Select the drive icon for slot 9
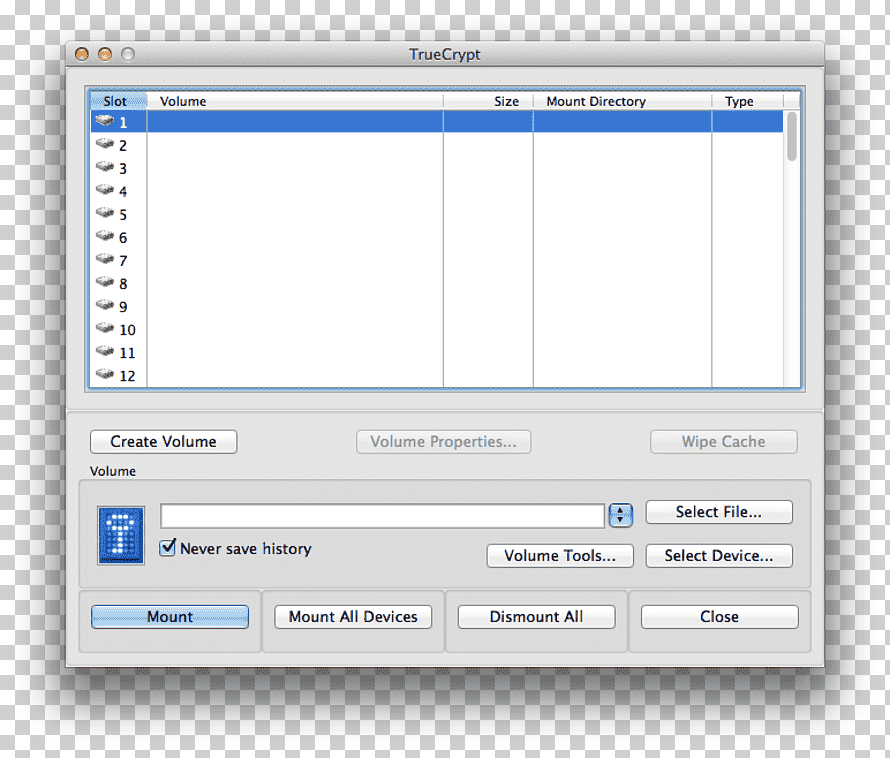Screen dimensions: 890x758 coord(105,305)
